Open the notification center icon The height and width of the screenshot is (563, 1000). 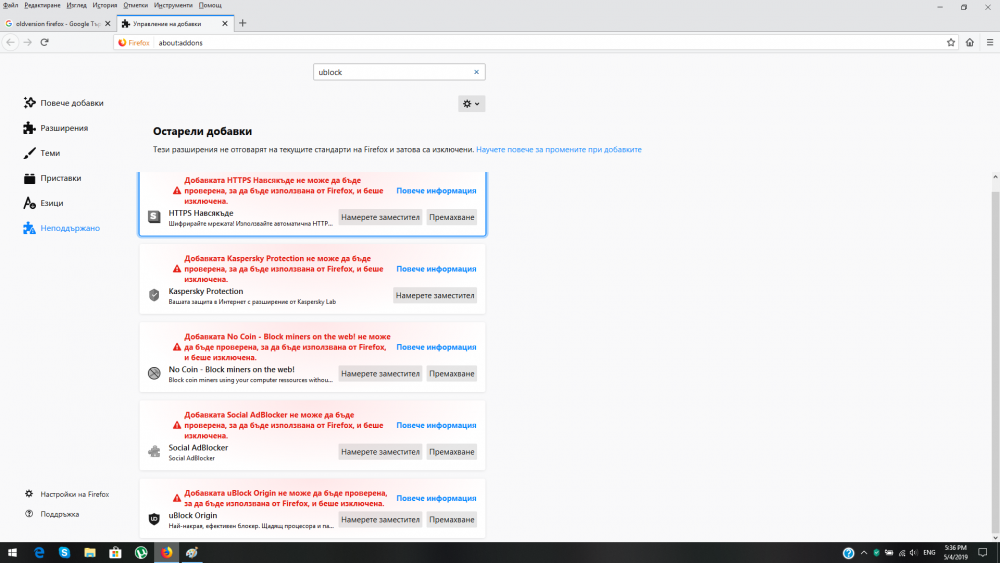[983, 552]
